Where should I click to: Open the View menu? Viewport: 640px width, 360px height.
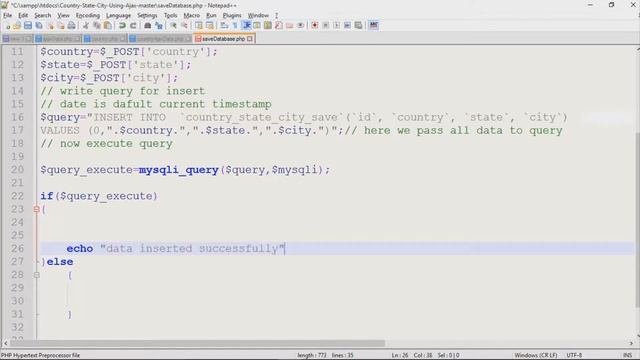tap(63, 15)
